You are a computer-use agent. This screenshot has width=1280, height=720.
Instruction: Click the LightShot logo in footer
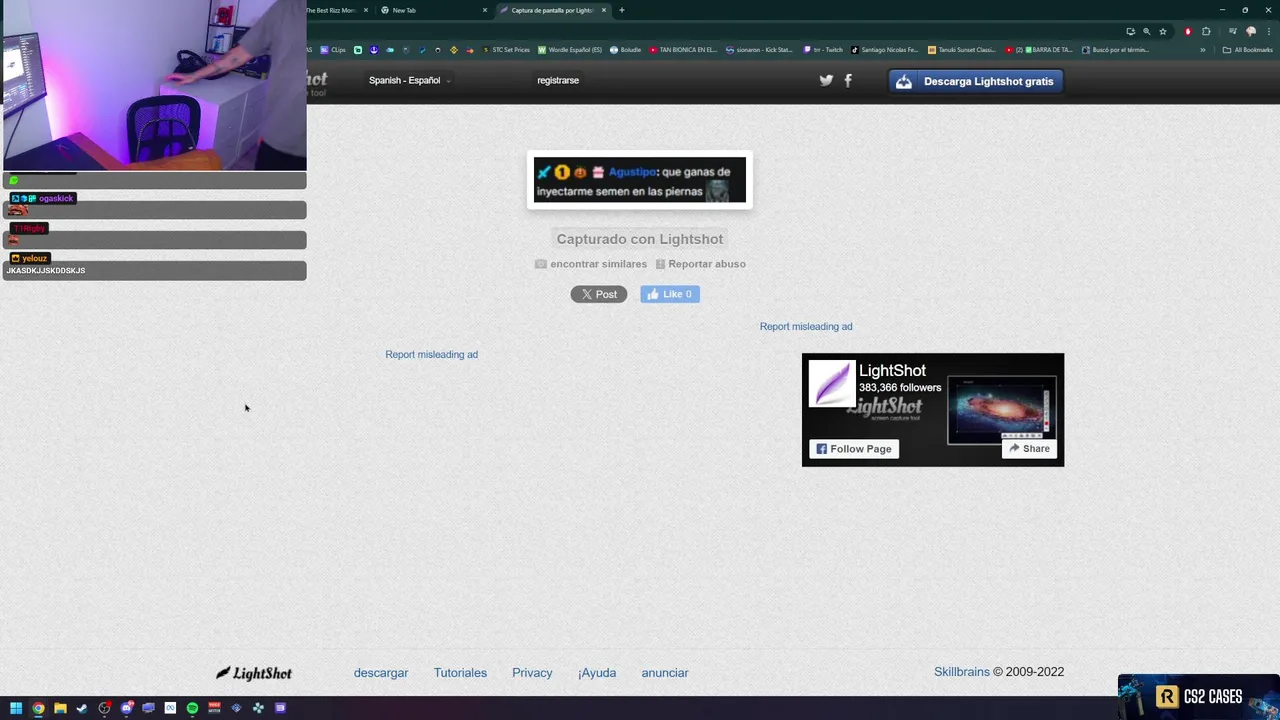click(254, 673)
